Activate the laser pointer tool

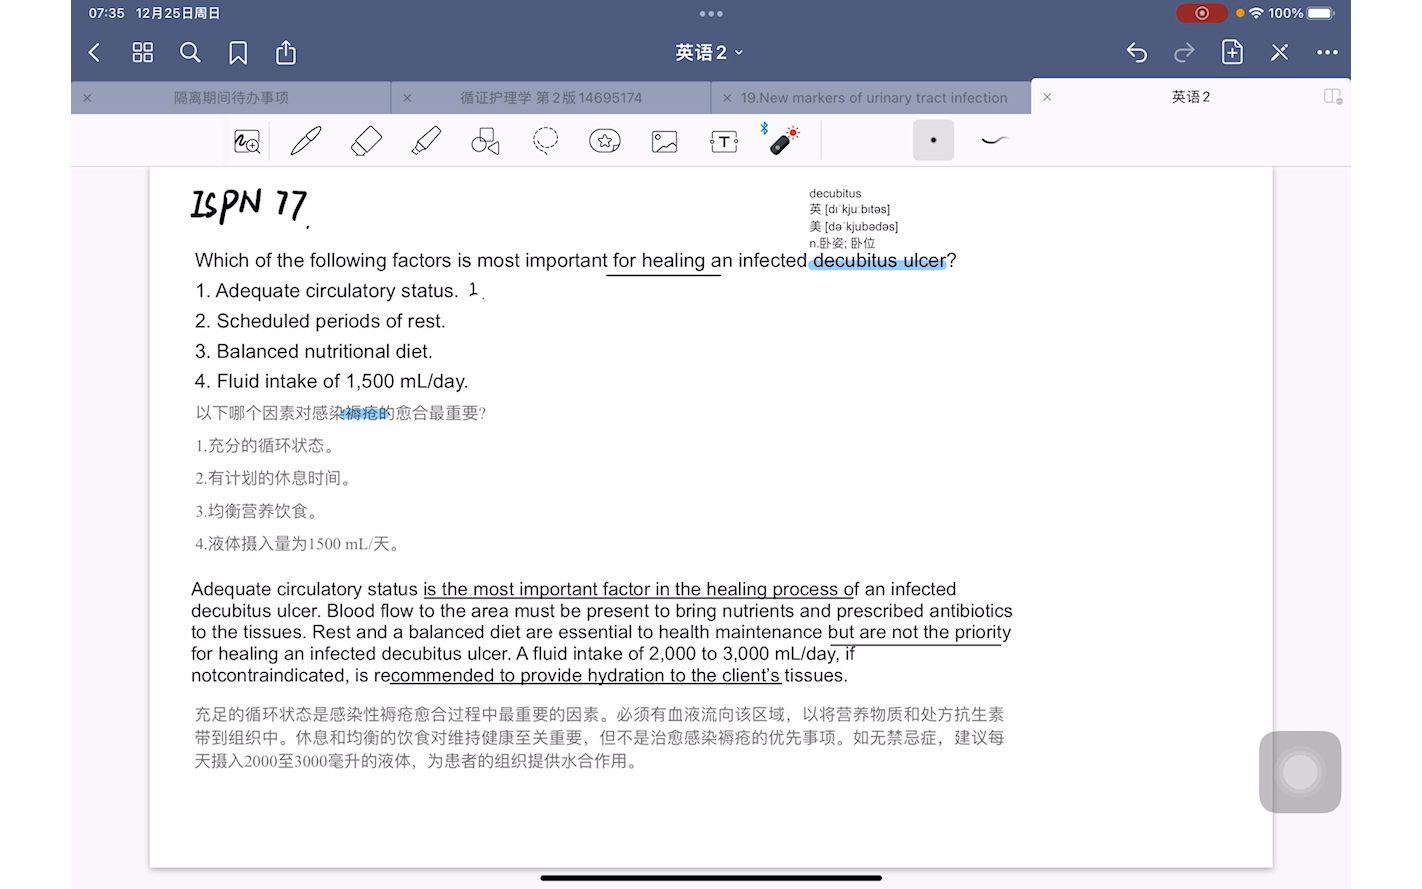pyautogui.click(x=783, y=140)
